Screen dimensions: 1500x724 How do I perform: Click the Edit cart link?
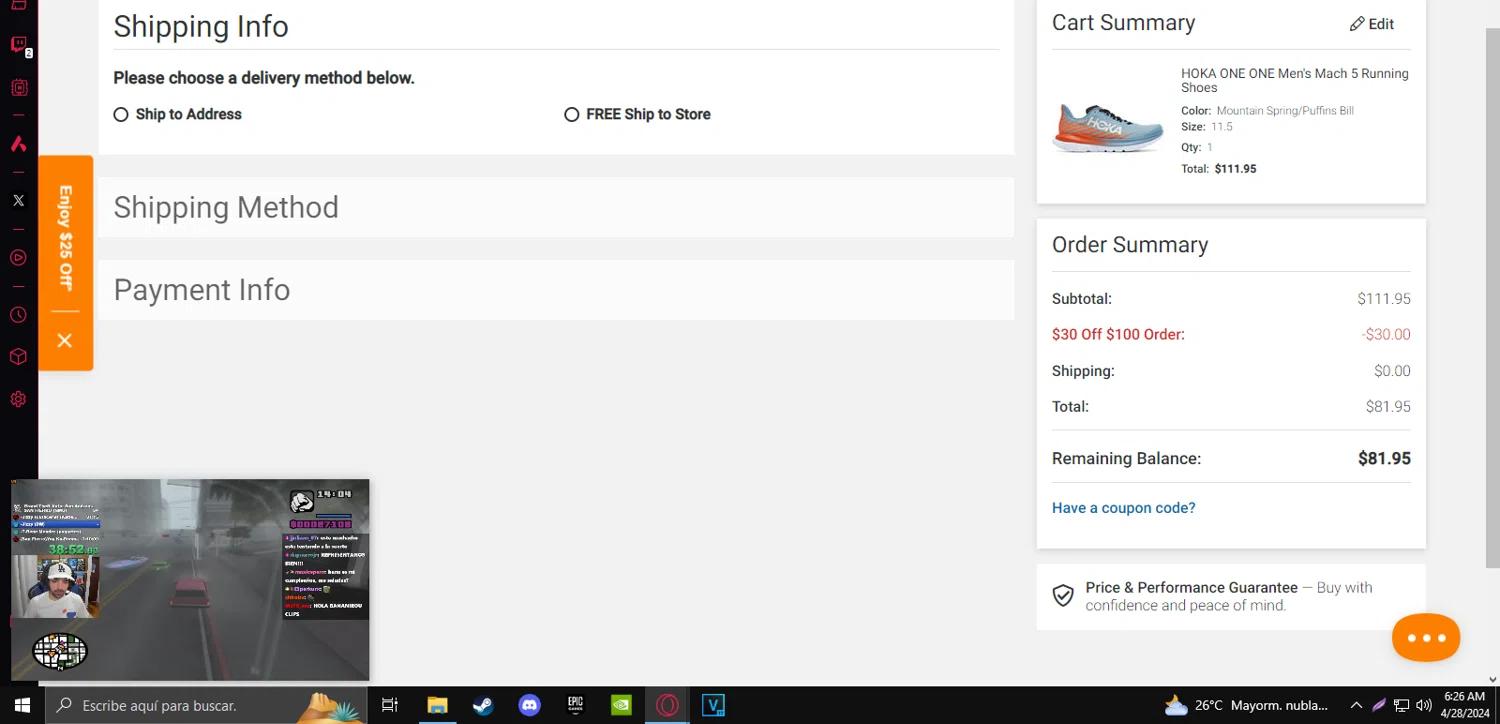click(x=1372, y=24)
